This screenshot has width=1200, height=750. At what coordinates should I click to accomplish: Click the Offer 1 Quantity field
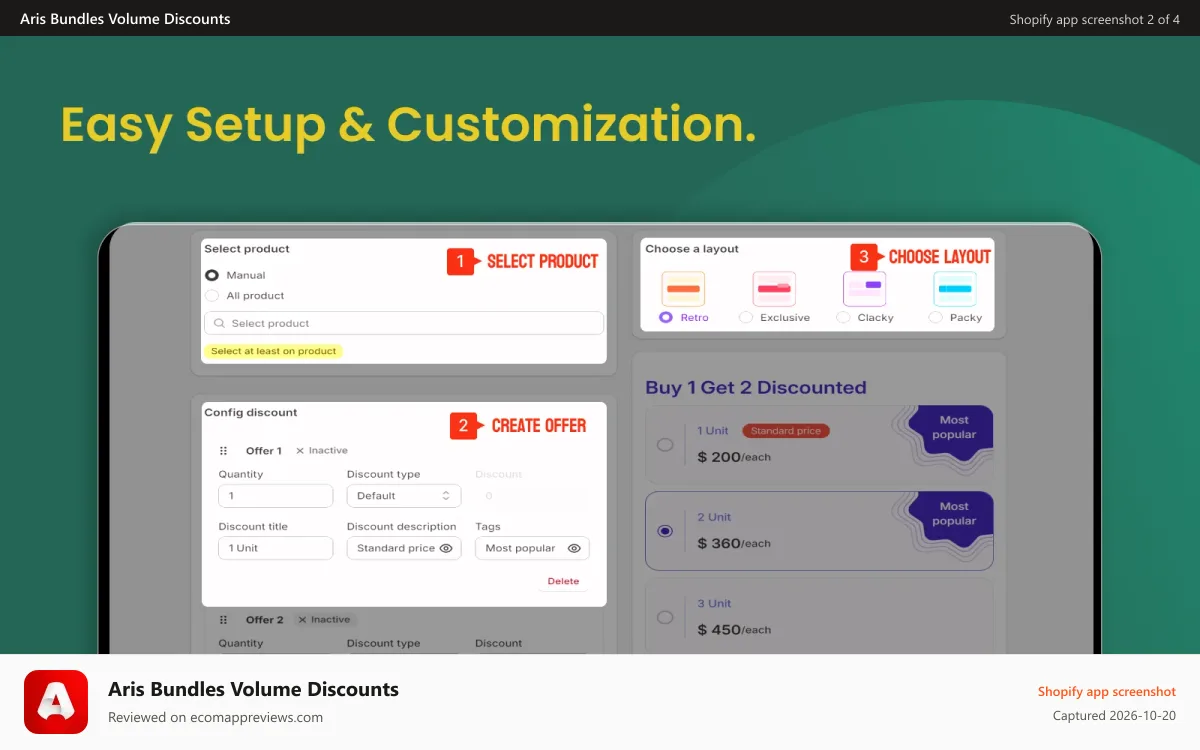point(275,496)
